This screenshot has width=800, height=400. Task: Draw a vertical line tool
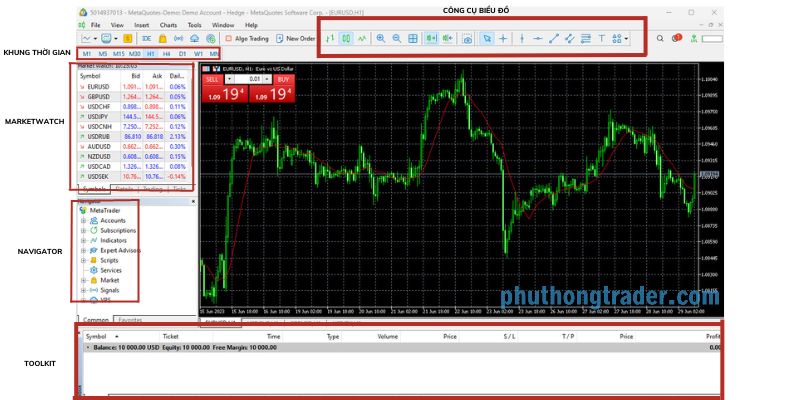click(522, 38)
